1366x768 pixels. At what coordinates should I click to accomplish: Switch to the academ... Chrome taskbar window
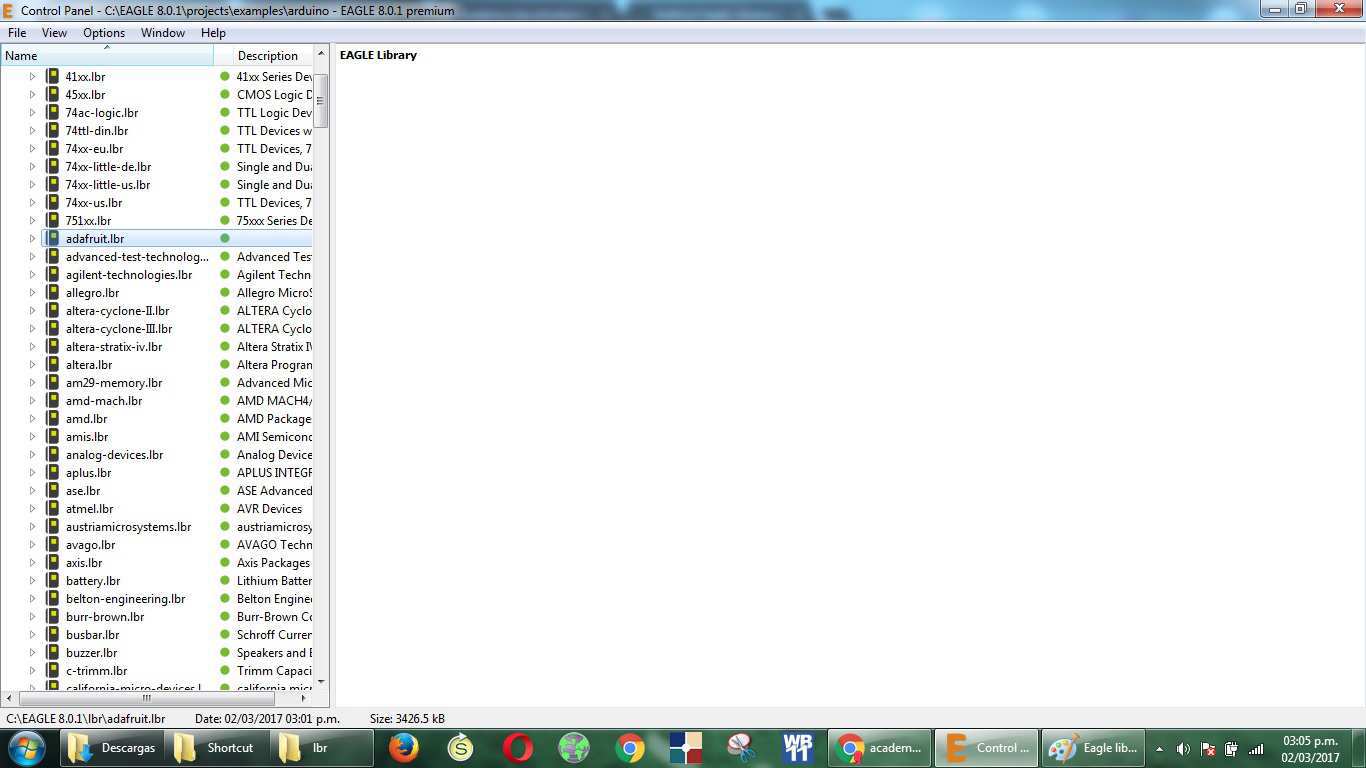pos(880,748)
